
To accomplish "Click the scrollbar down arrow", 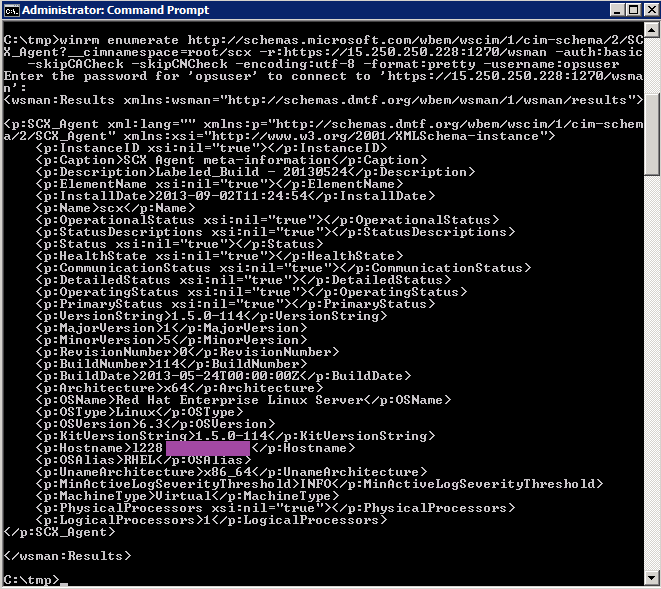I will (651, 578).
